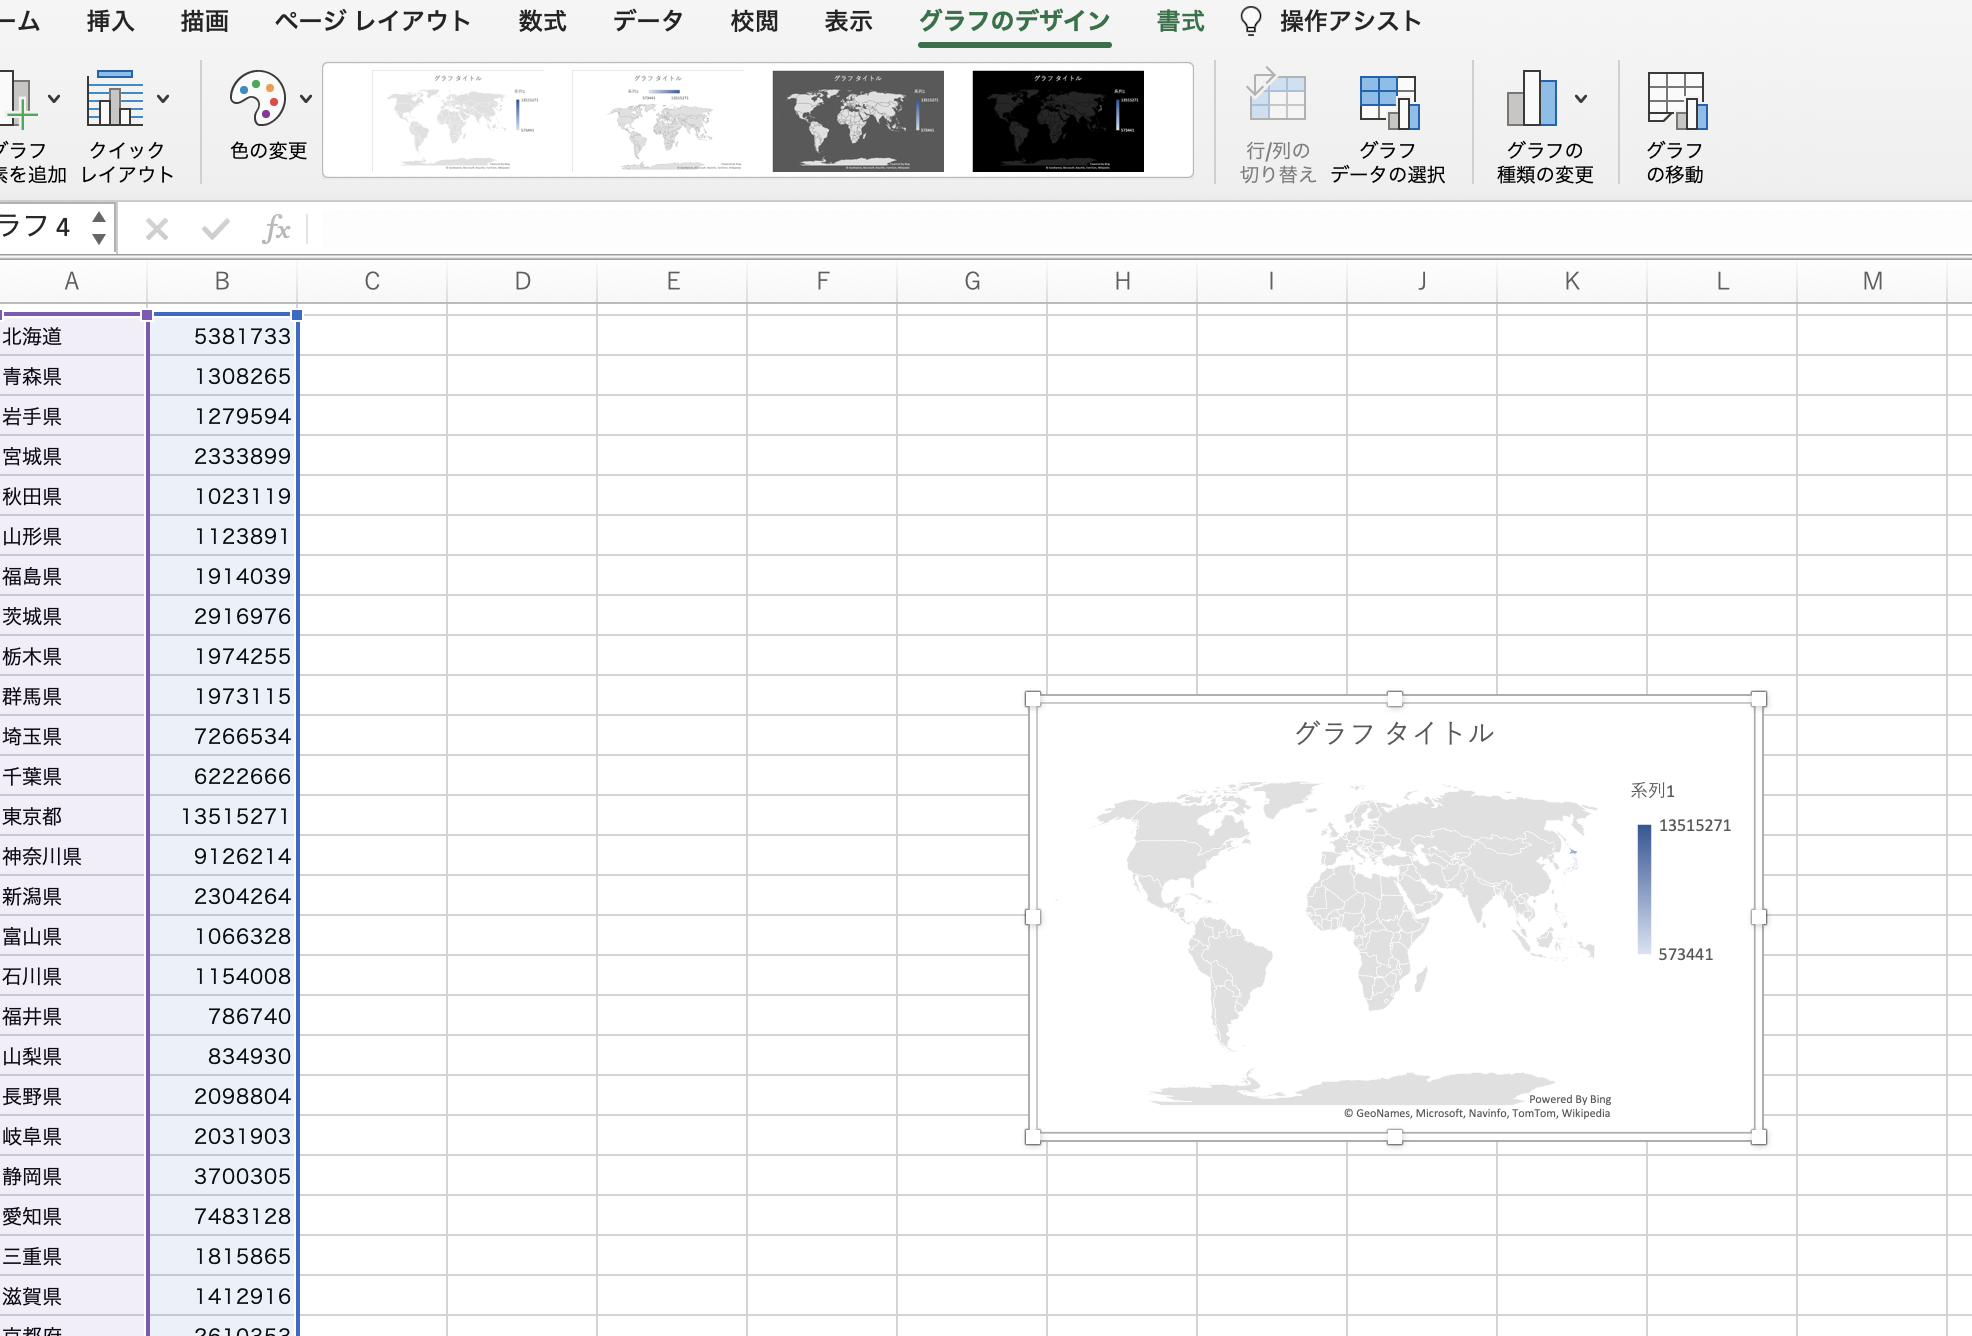Expand the Quick Layout dropdown arrow
The height and width of the screenshot is (1336, 1972).
click(x=163, y=99)
